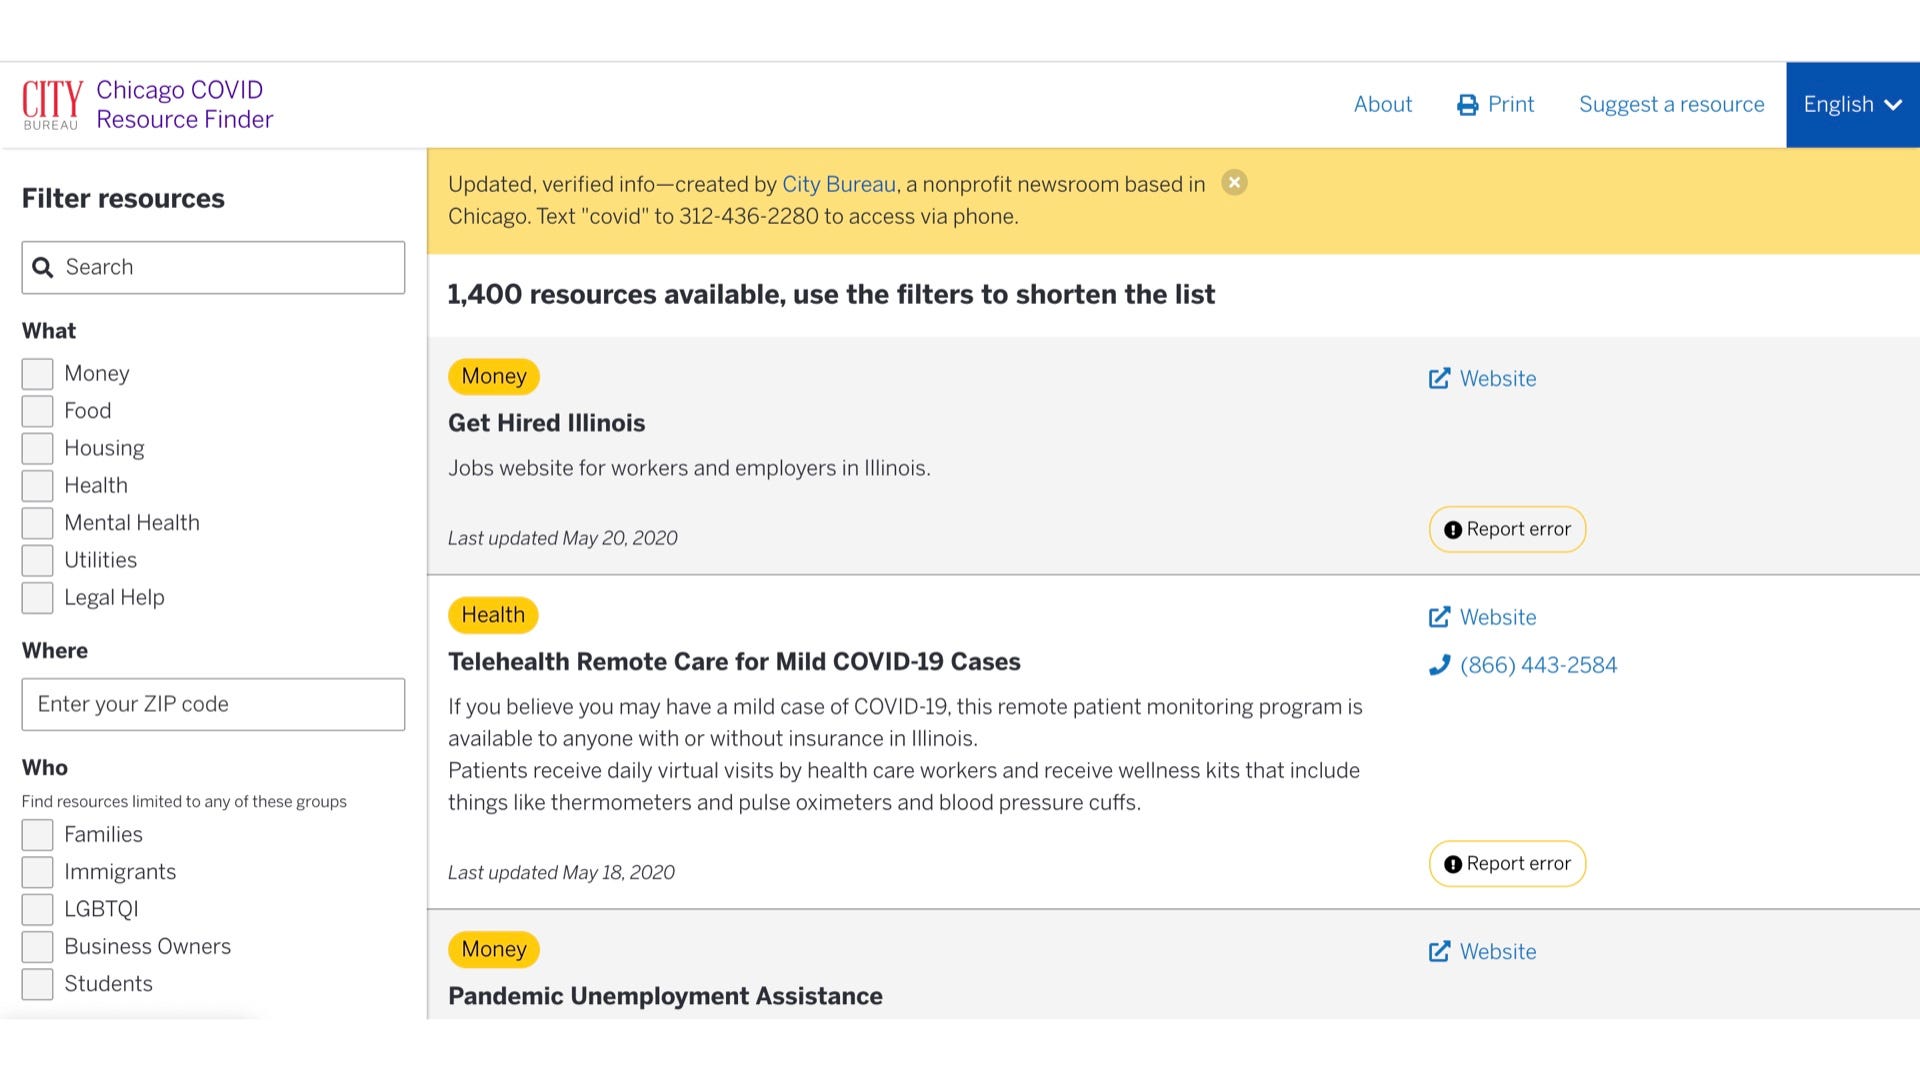Follow the City Bureau link in banner
The image size is (1920, 1080).
coord(838,184)
